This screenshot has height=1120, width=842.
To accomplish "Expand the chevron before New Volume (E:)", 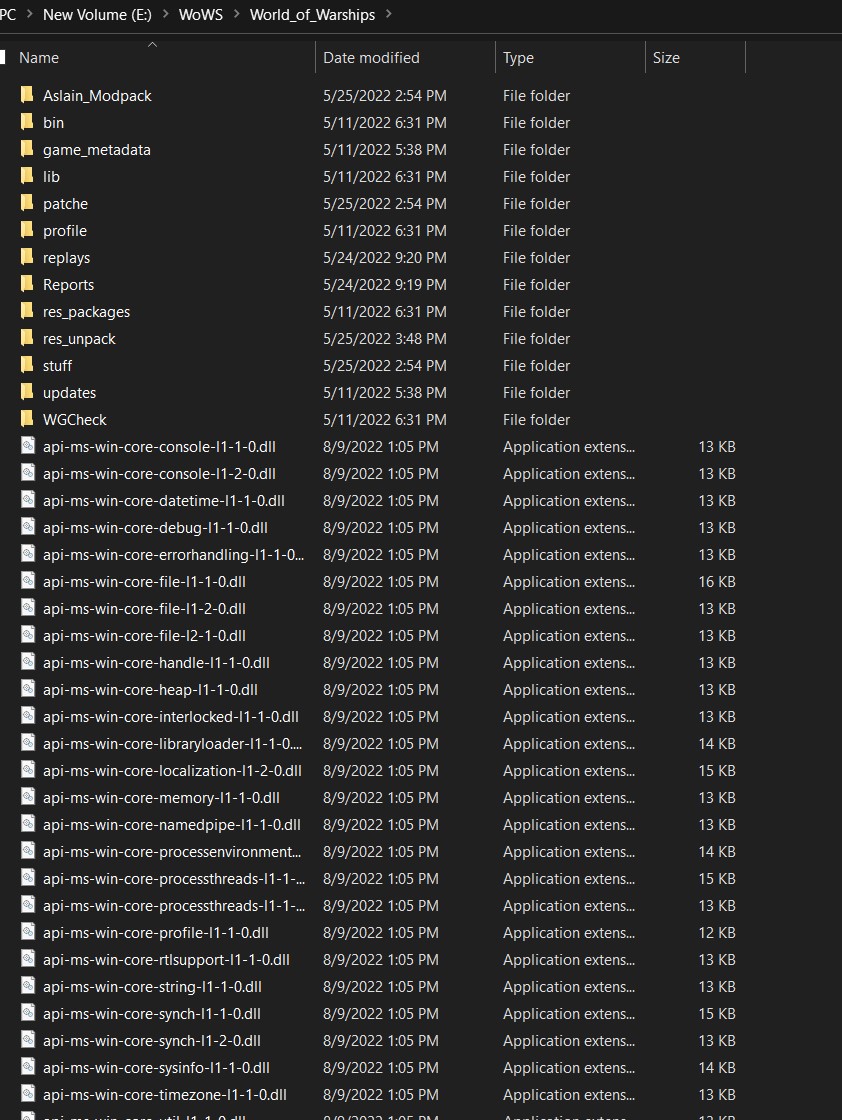I will point(29,14).
